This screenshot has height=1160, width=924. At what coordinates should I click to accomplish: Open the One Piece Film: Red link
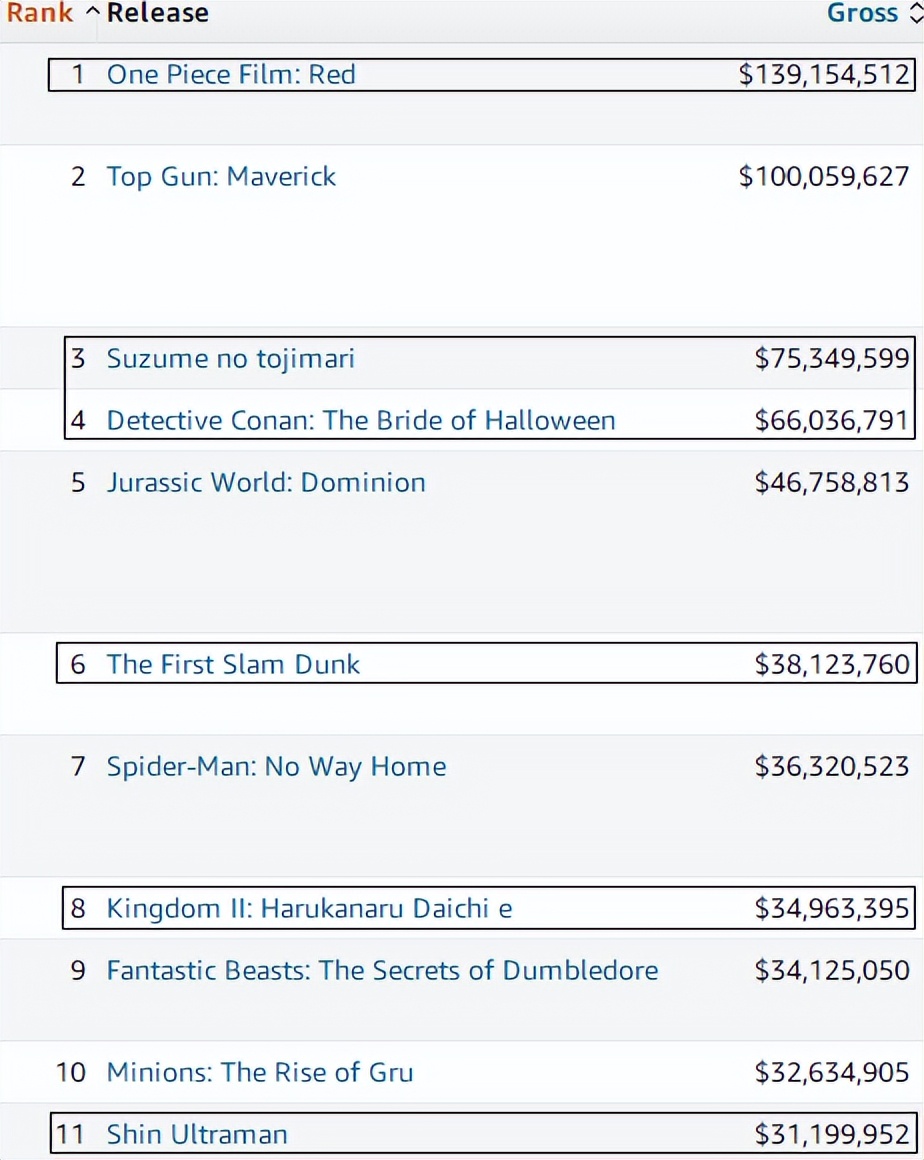pyautogui.click(x=231, y=75)
